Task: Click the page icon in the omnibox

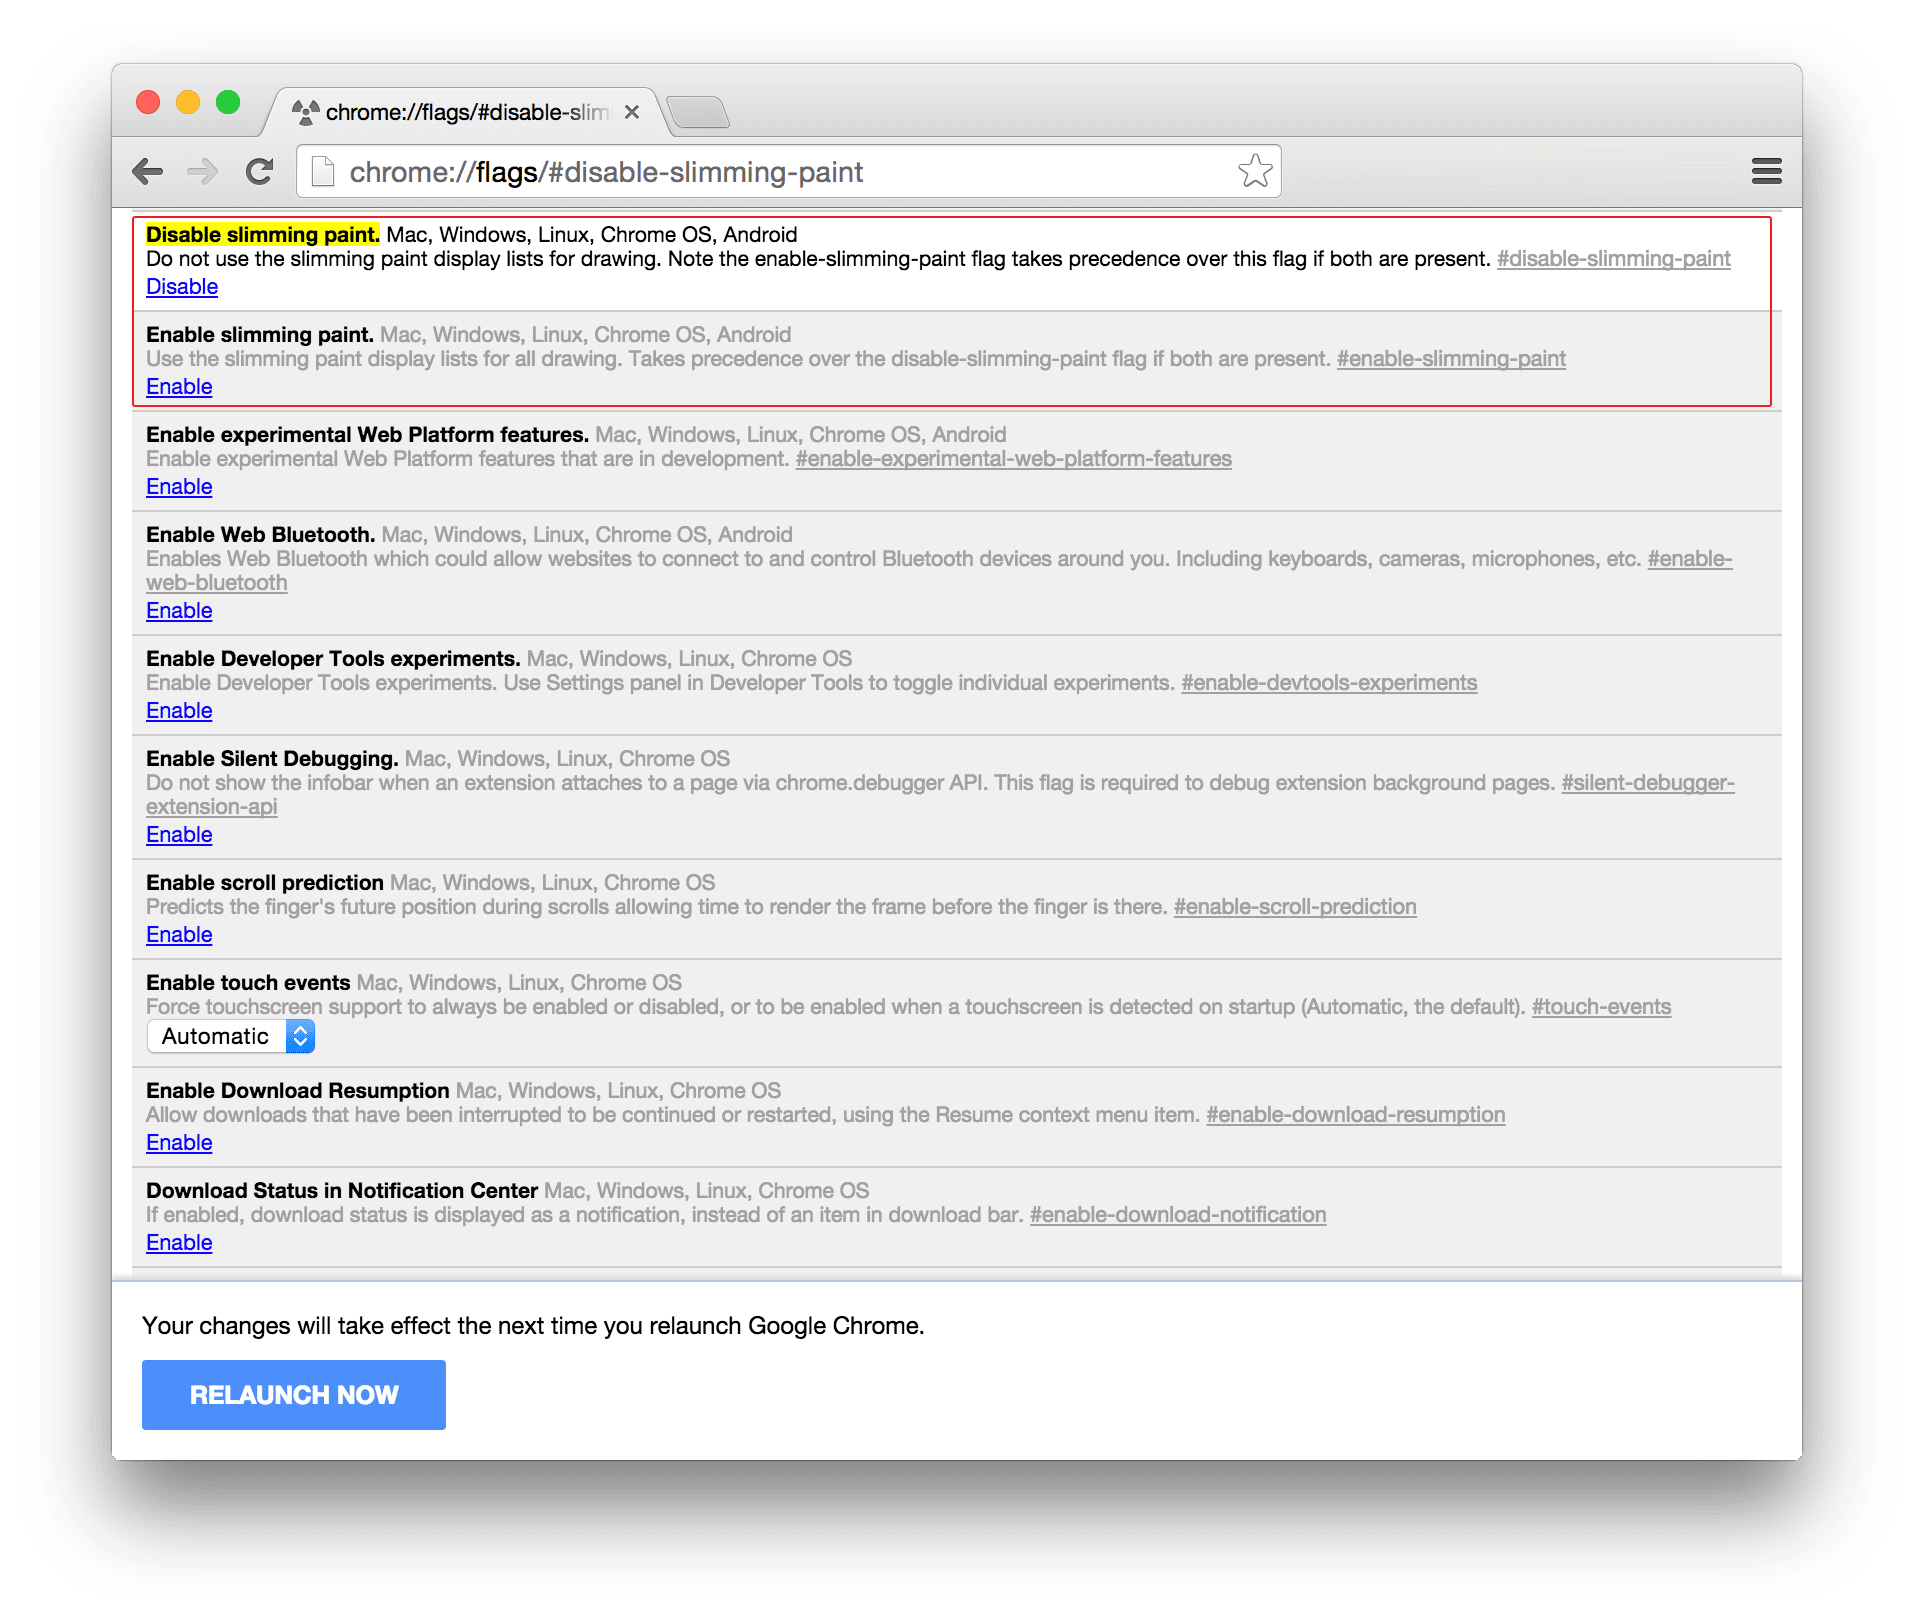Action: [x=322, y=170]
